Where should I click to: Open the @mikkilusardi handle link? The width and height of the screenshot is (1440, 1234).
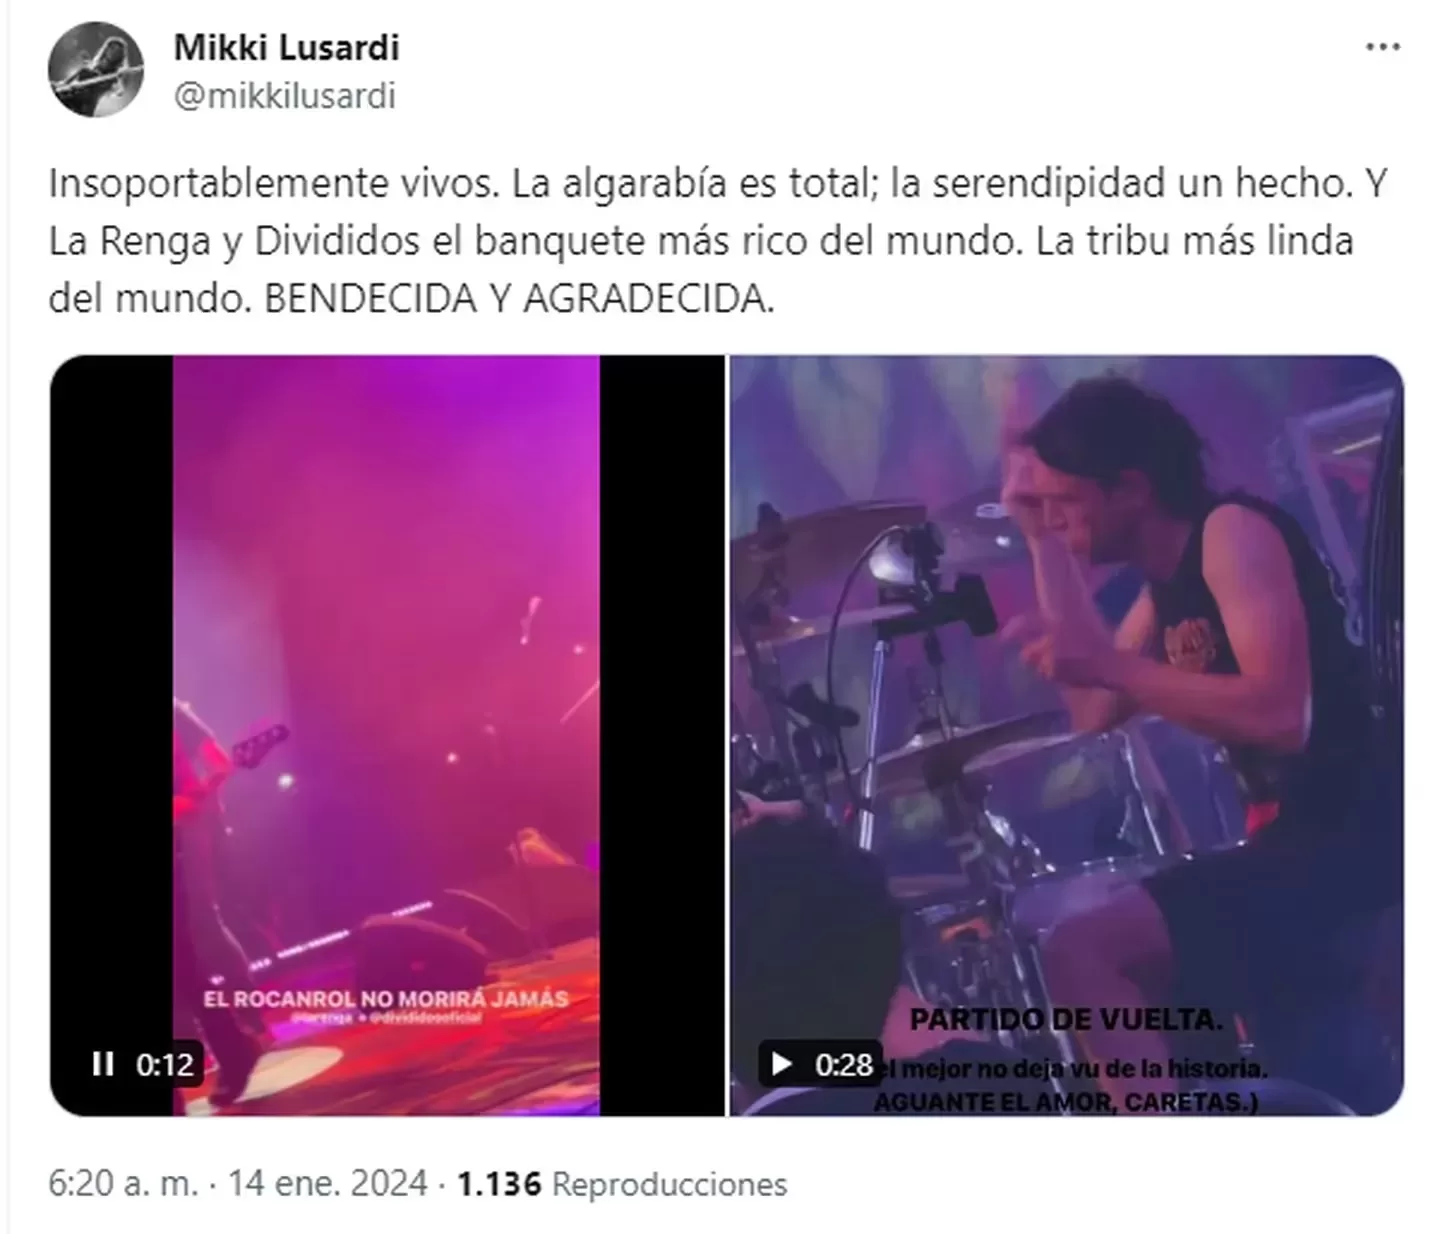[x=285, y=96]
